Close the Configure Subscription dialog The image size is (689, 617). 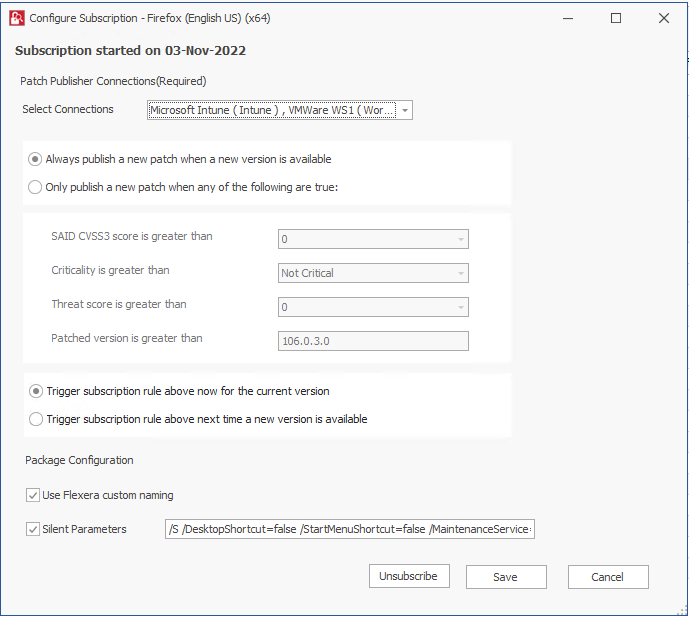664,18
